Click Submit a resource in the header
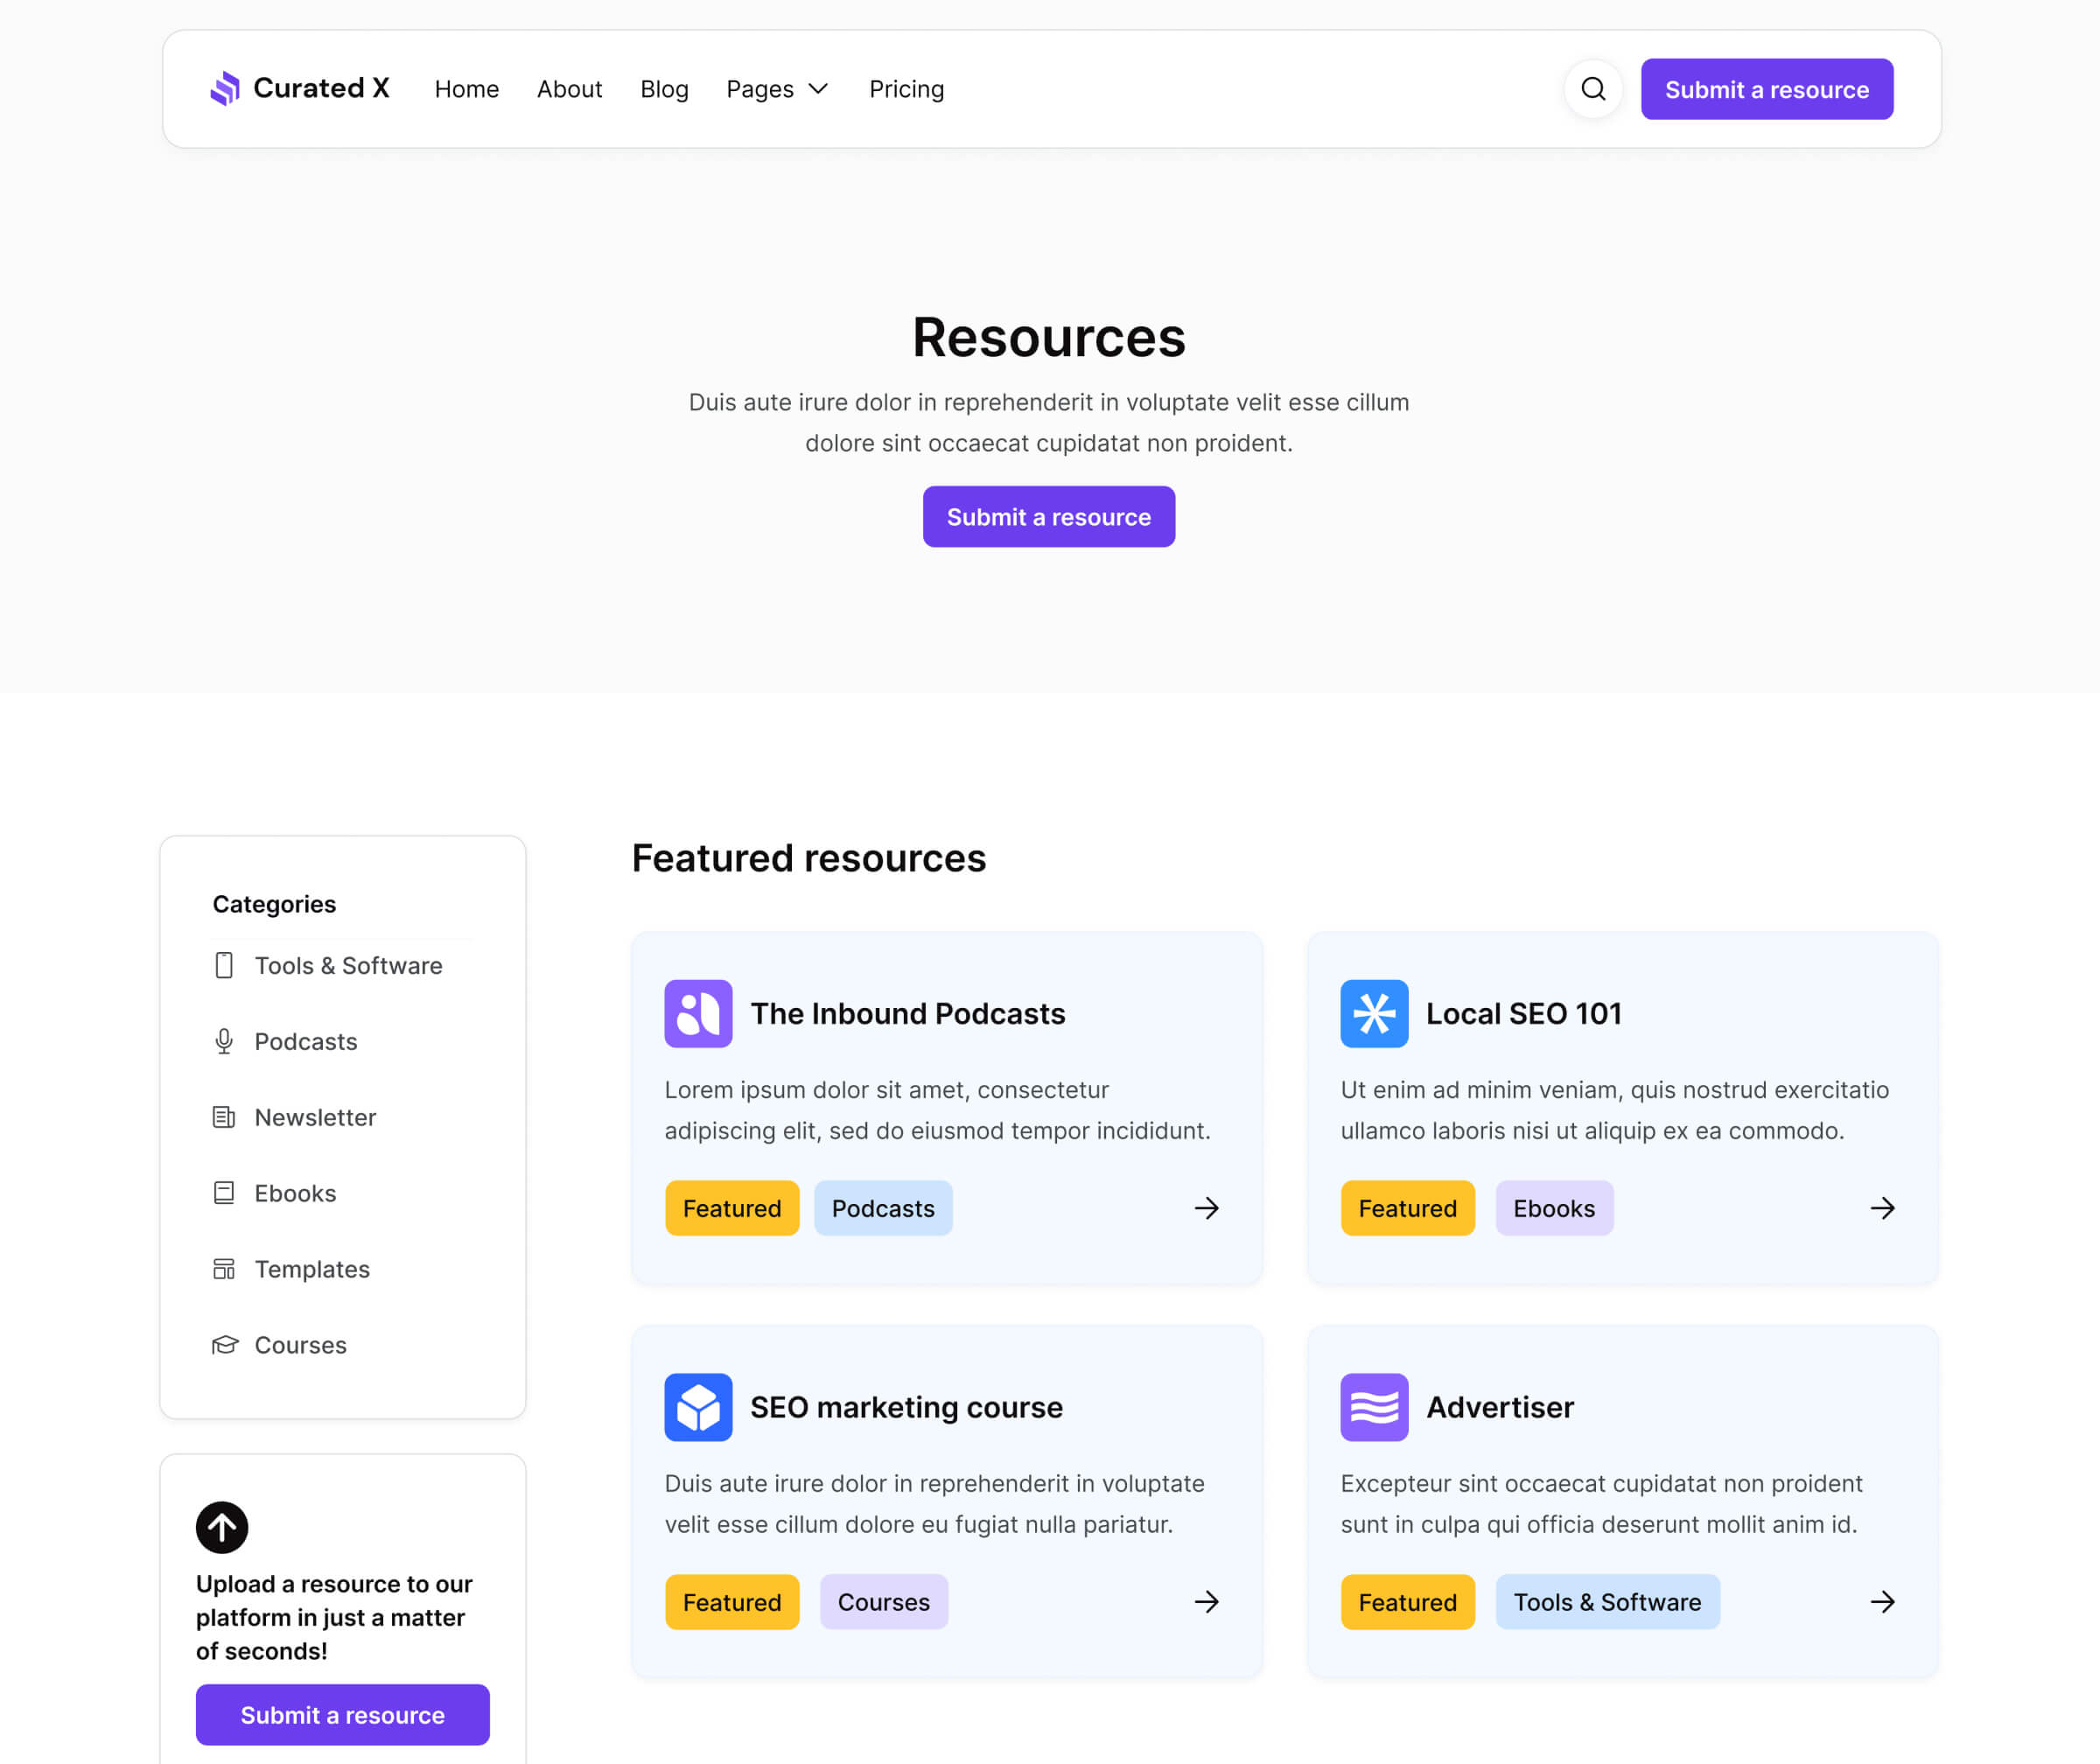Screen dimensions: 2100x1764 point(1767,89)
